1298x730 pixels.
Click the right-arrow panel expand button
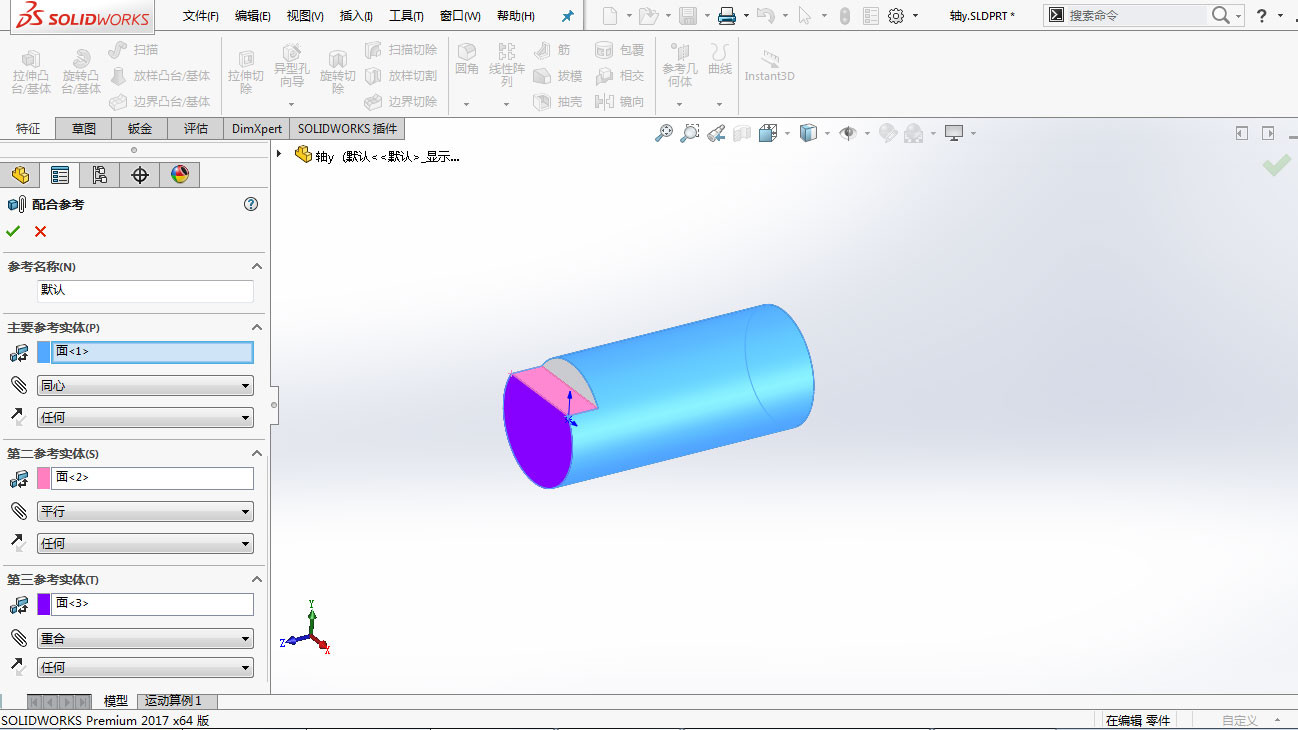(1268, 133)
